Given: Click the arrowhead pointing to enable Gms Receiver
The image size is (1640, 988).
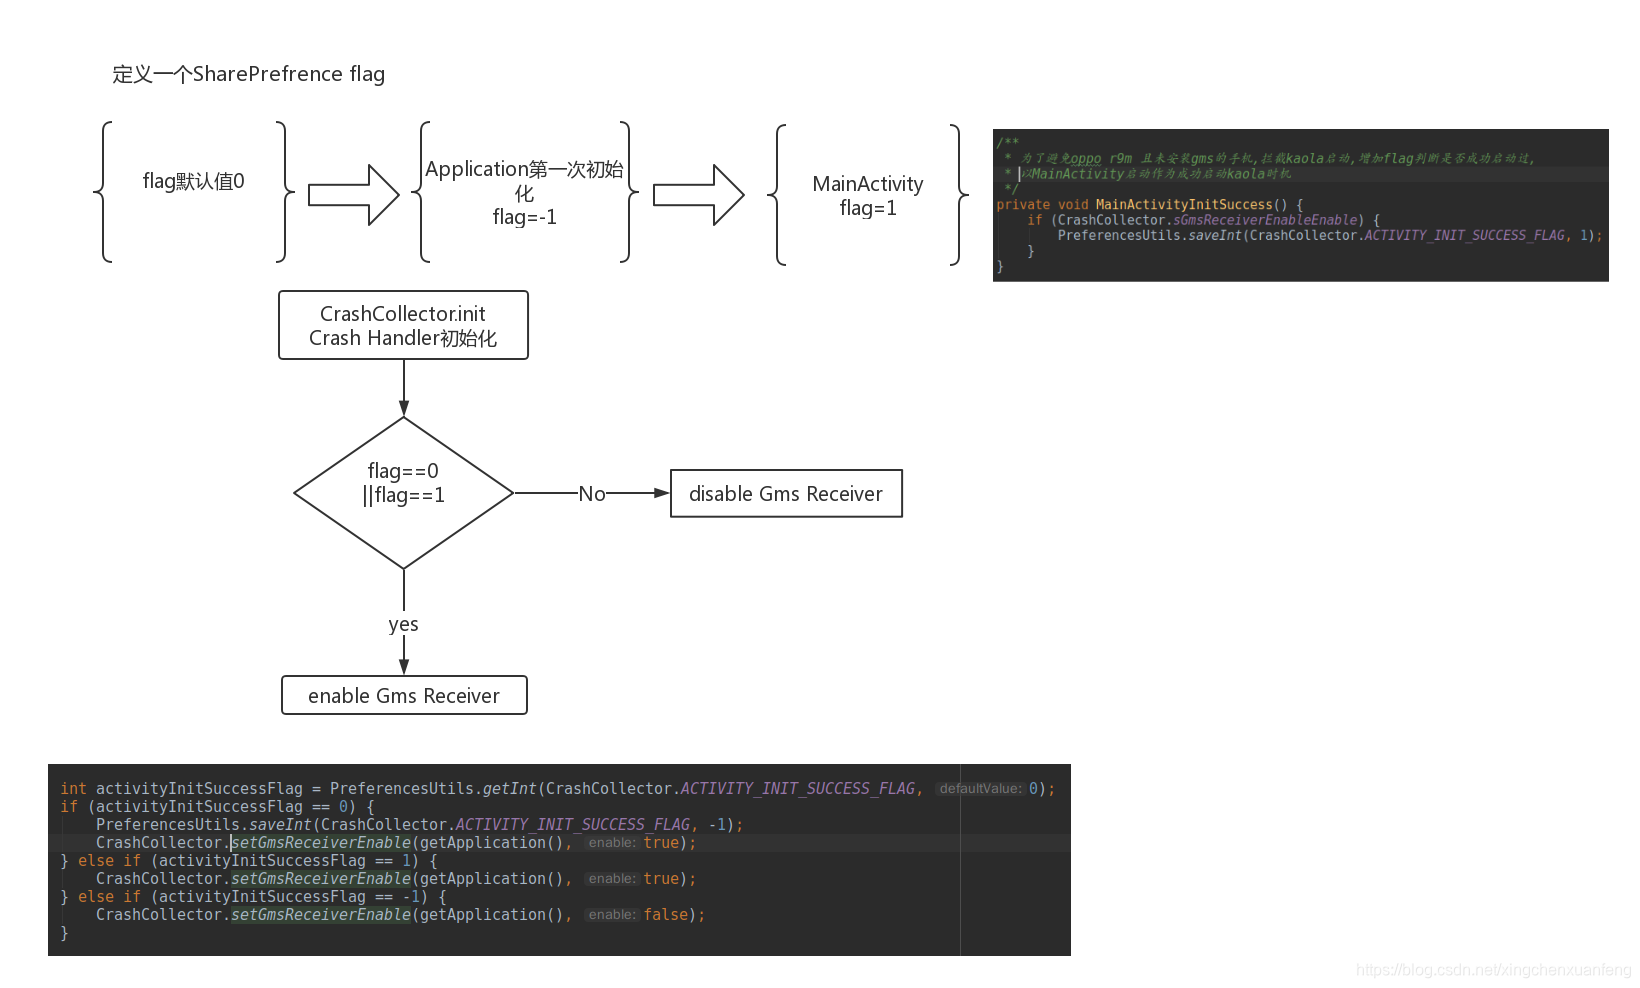Looking at the screenshot, I should click(x=404, y=667).
